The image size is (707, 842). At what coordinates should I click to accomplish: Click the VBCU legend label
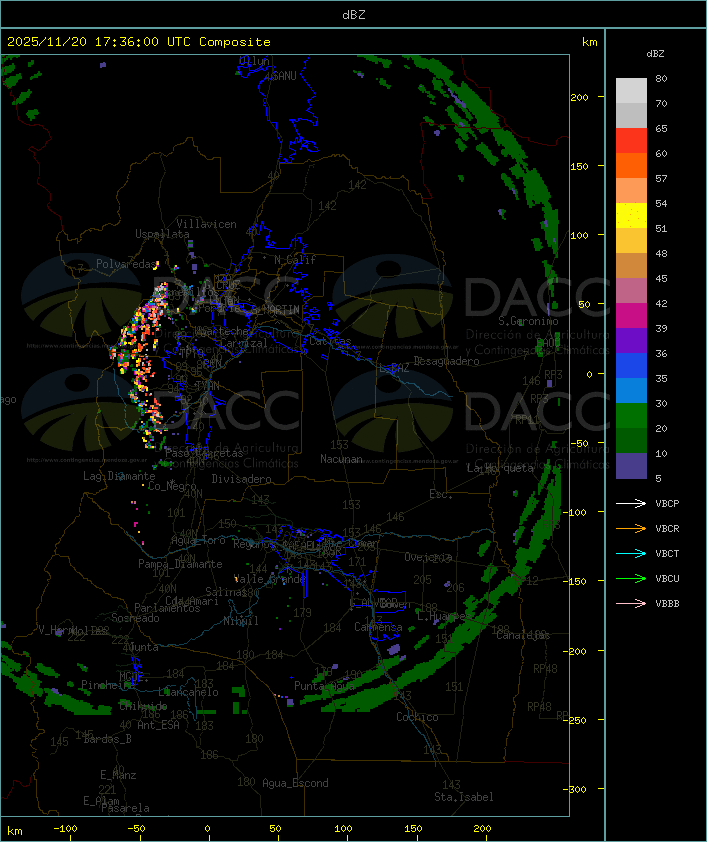(x=667, y=578)
